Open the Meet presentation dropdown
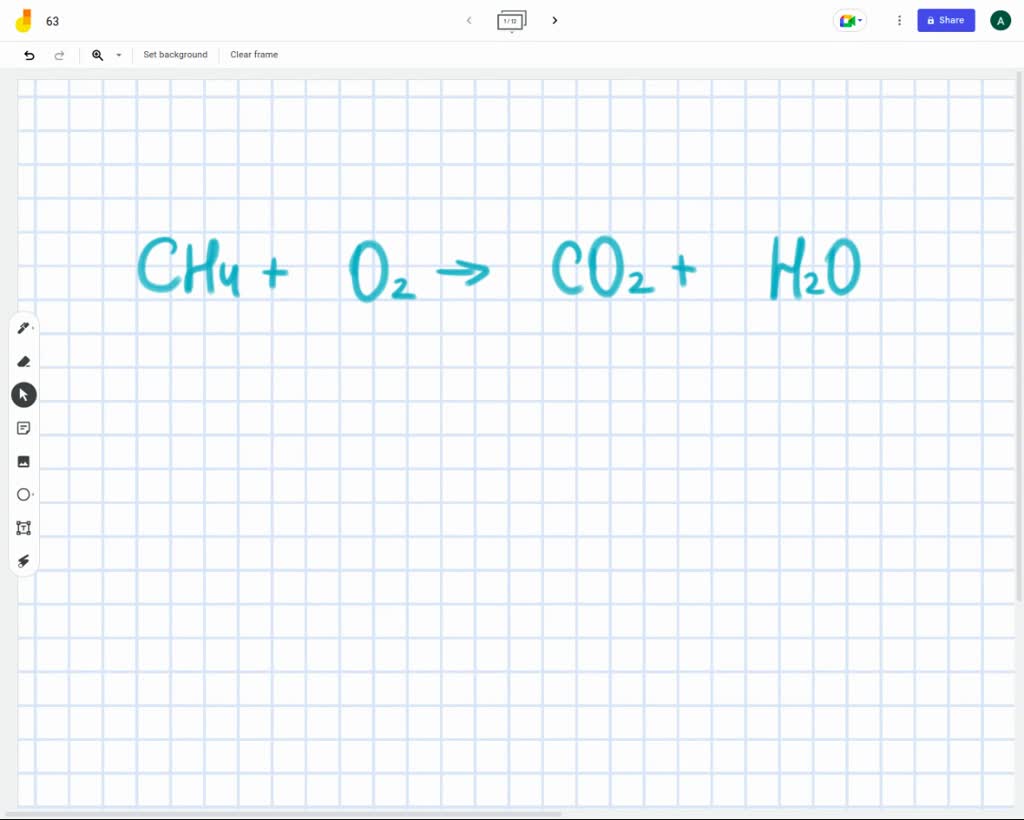Viewport: 1024px width, 820px height. 849,20
